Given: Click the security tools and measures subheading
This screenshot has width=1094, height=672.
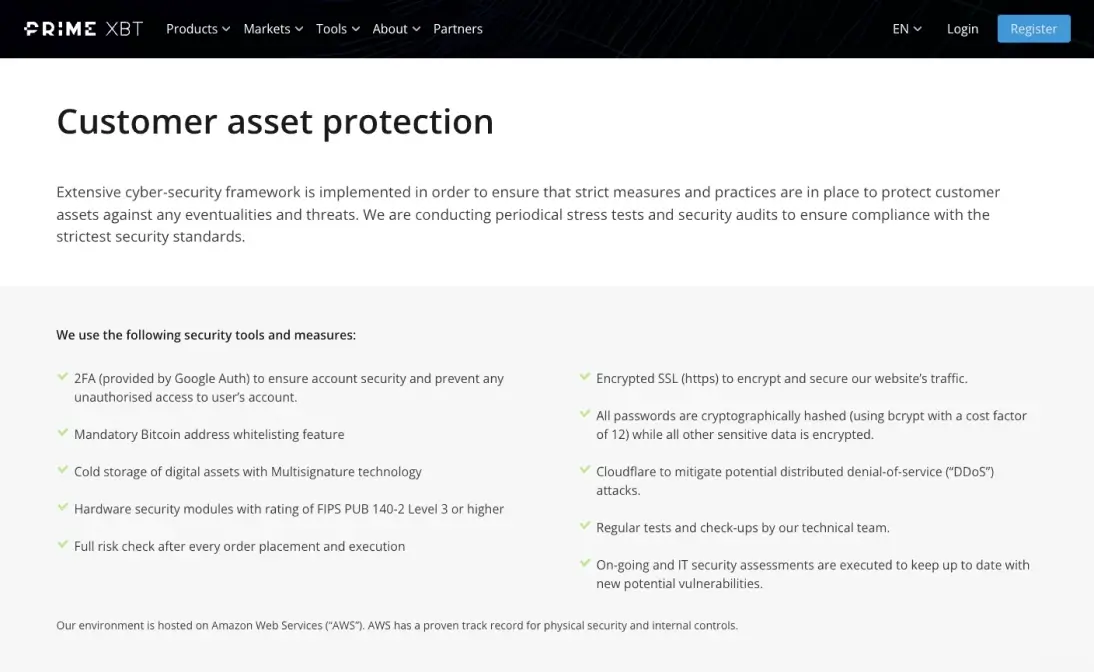Looking at the screenshot, I should click(x=206, y=335).
